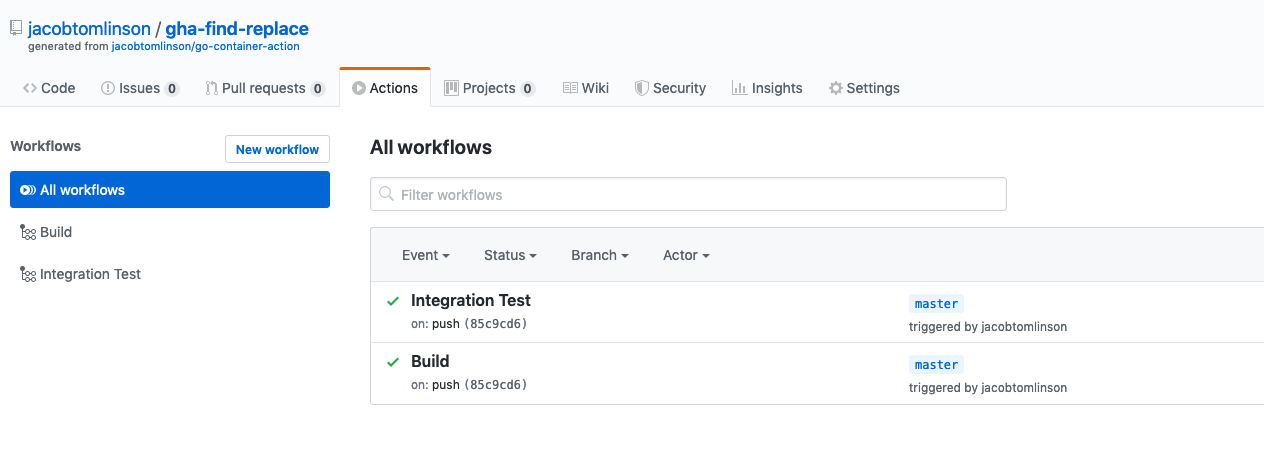Click the magnifier icon in Filter workflows box
This screenshot has width=1264, height=470.
coord(387,195)
